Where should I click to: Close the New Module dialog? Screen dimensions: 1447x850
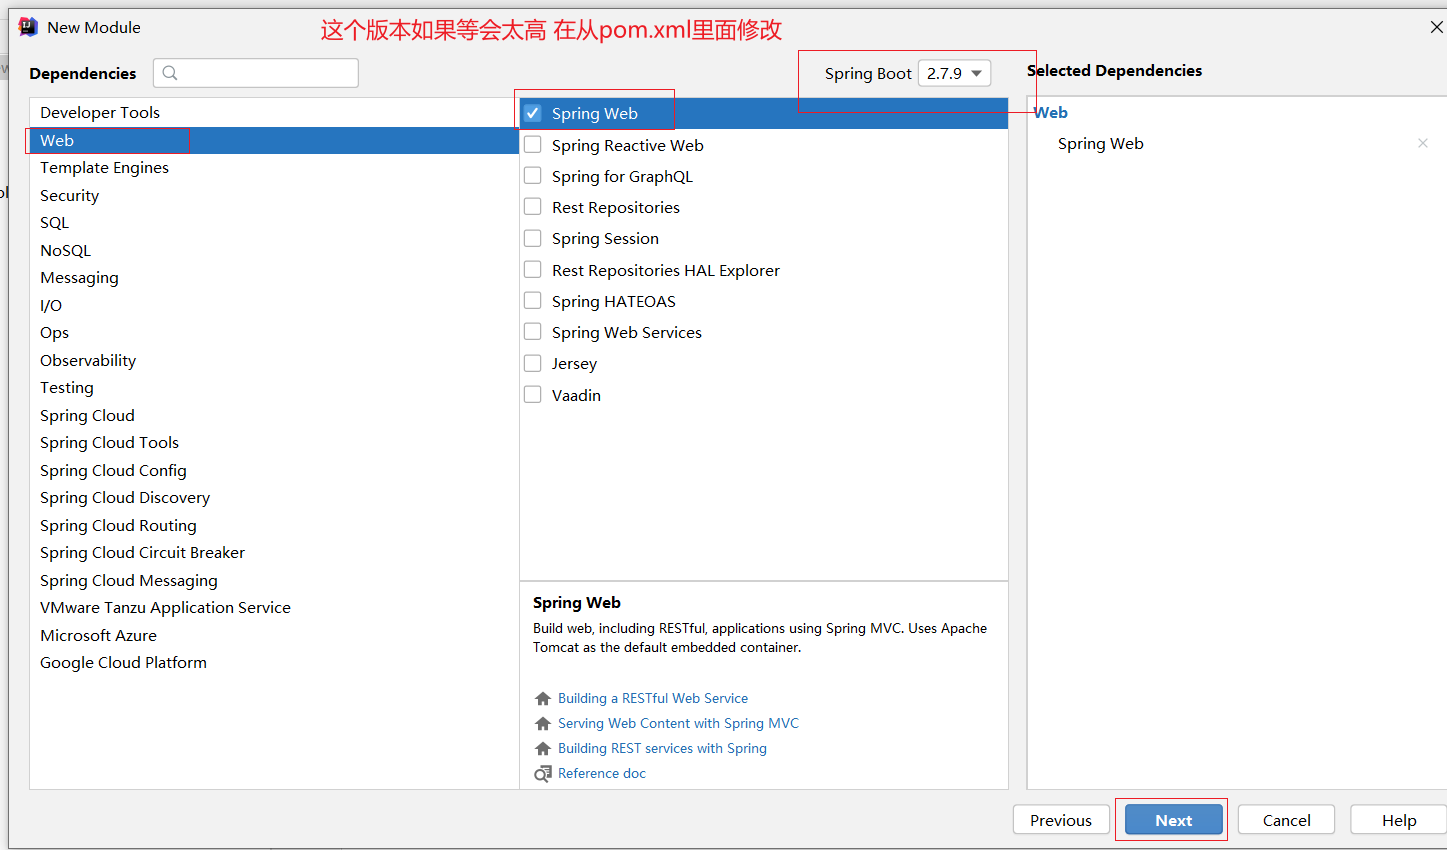point(1436,27)
